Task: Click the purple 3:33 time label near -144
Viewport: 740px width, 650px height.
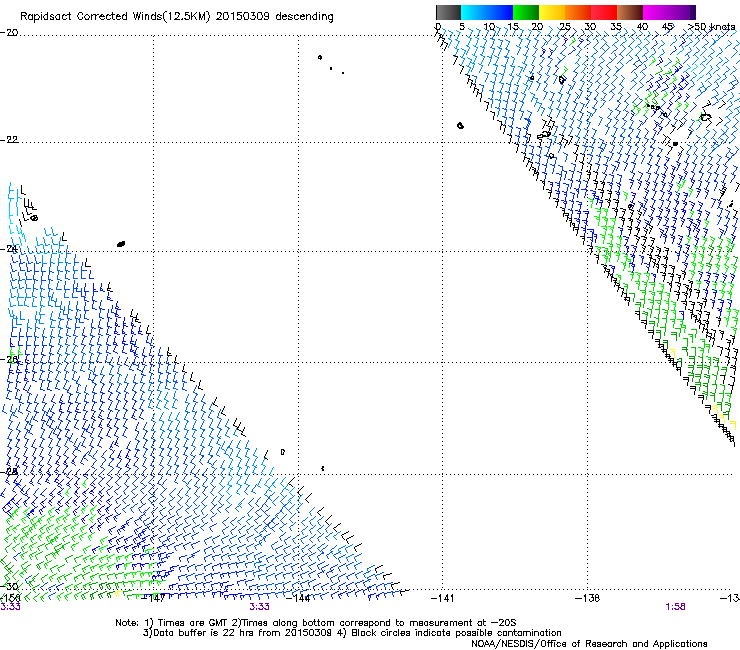Action: click(260, 607)
